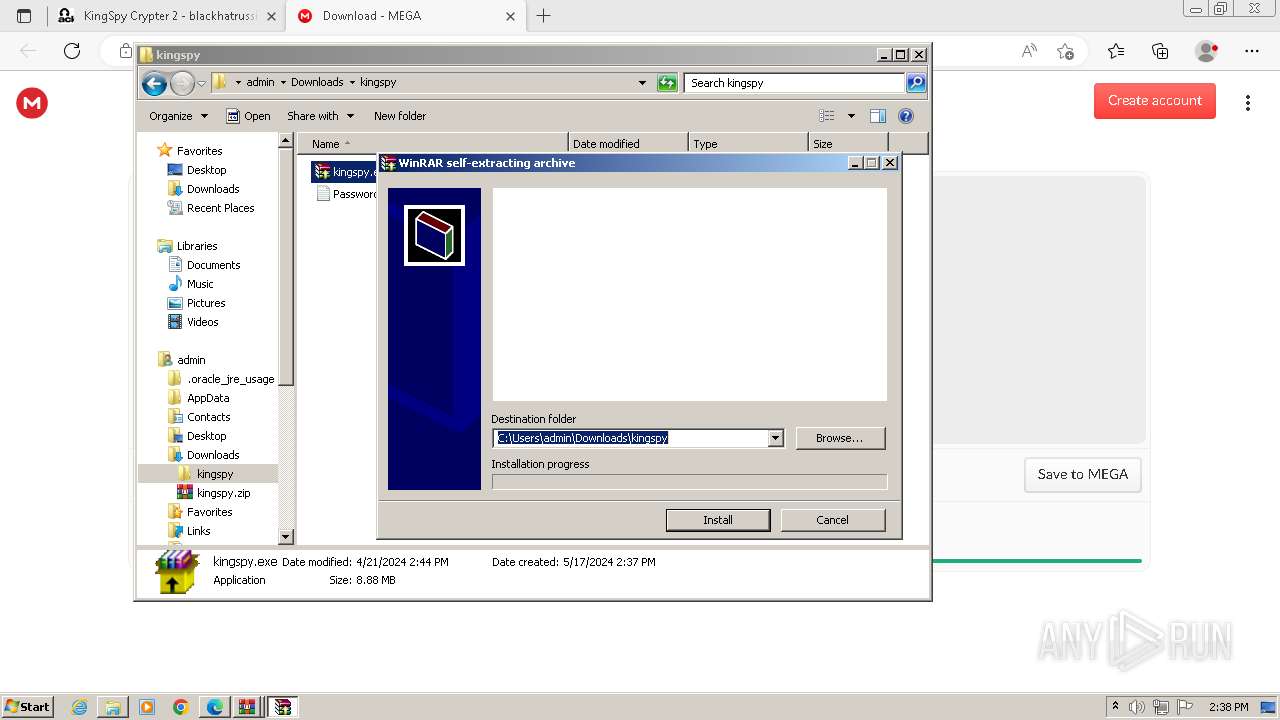The height and width of the screenshot is (720, 1280).
Task: Click admin in the address breadcrumb
Action: point(260,83)
